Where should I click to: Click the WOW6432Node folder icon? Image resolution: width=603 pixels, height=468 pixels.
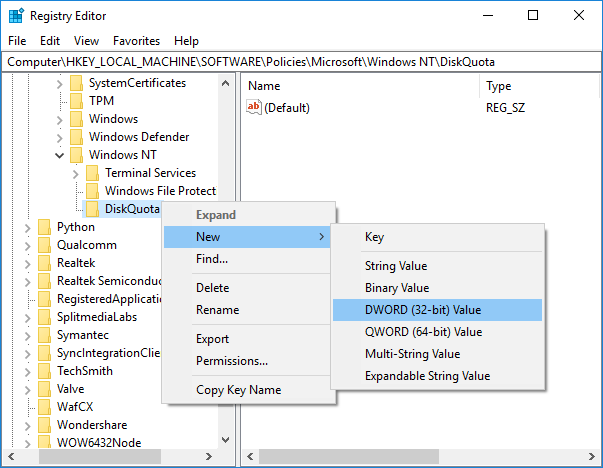tap(44, 443)
